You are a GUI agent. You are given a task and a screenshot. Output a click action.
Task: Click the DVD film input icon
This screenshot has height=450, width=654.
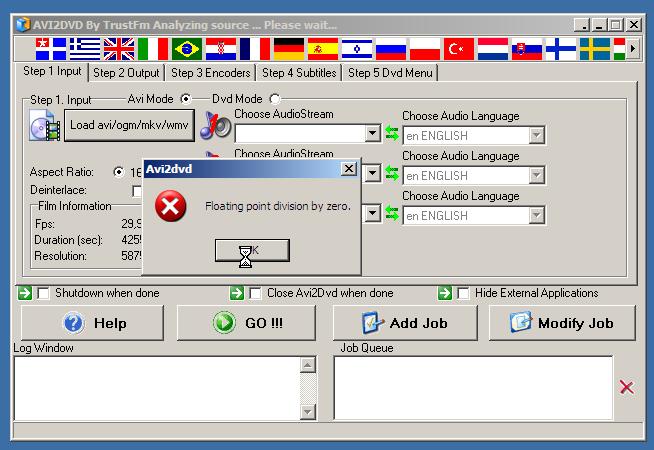coord(45,125)
